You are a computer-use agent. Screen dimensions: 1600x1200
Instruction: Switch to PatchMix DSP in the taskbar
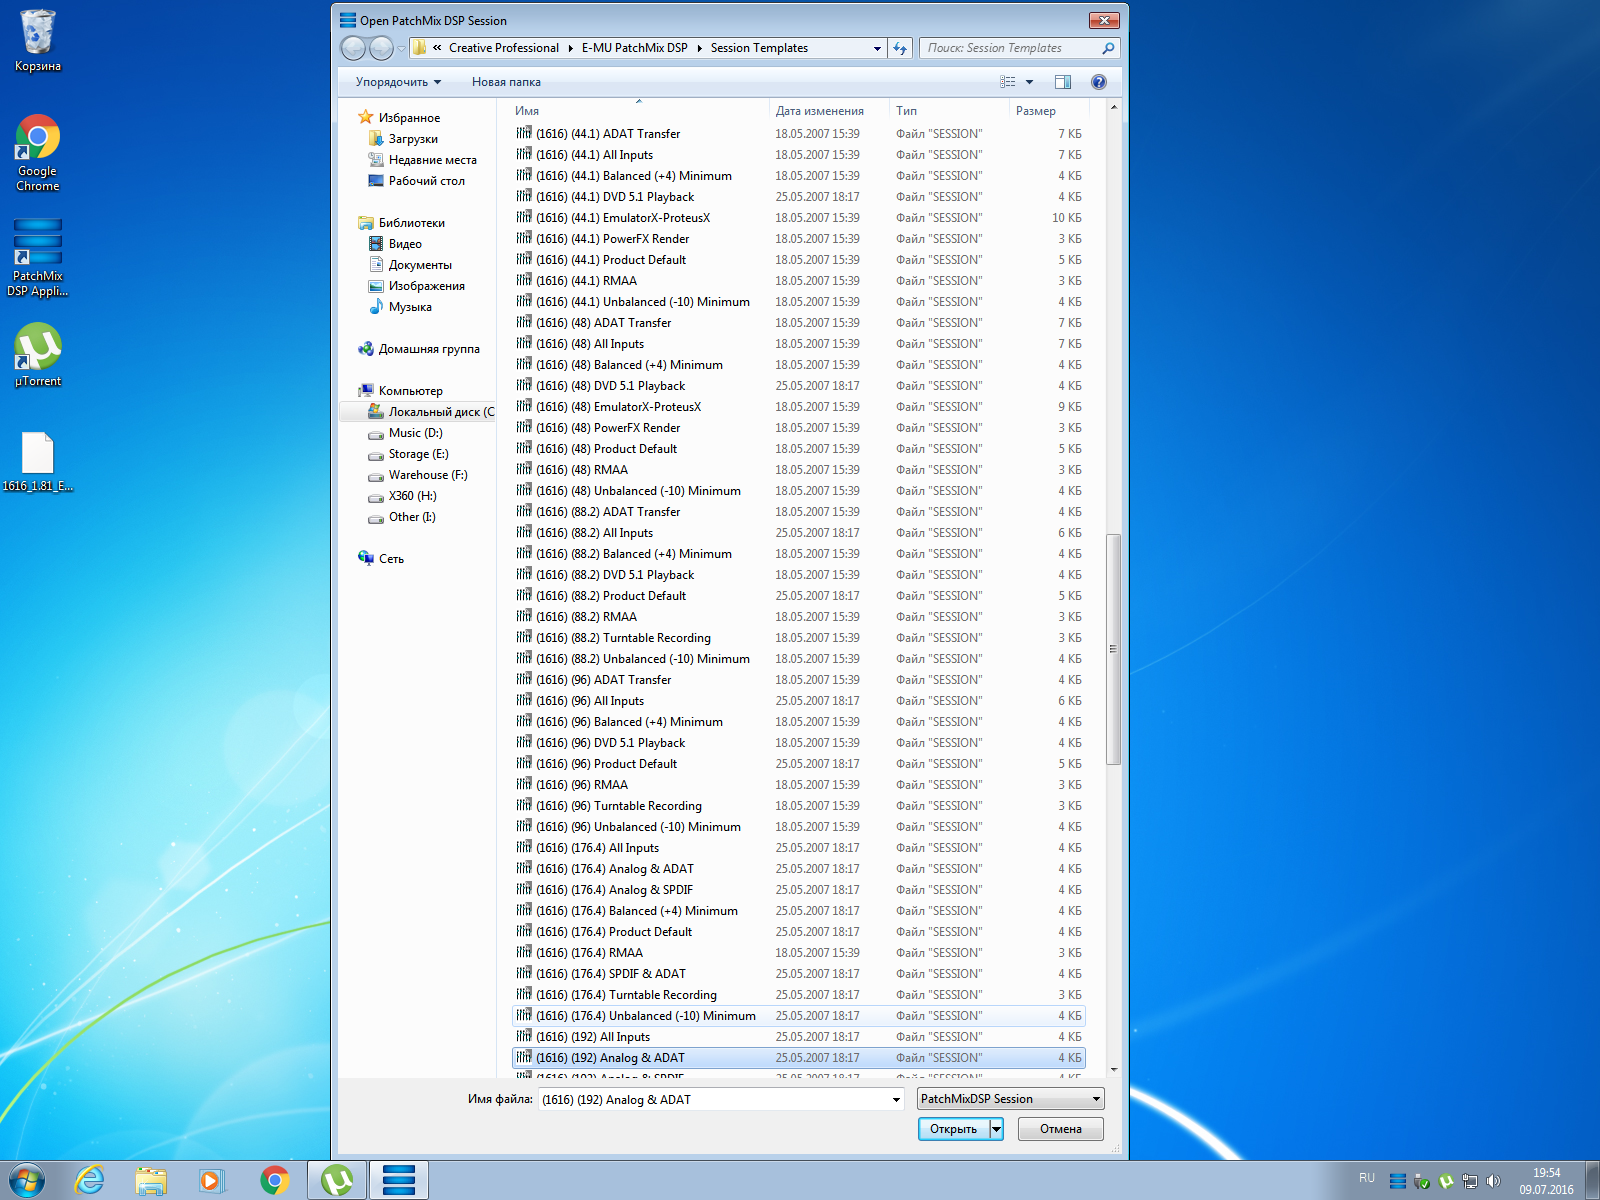[399, 1181]
